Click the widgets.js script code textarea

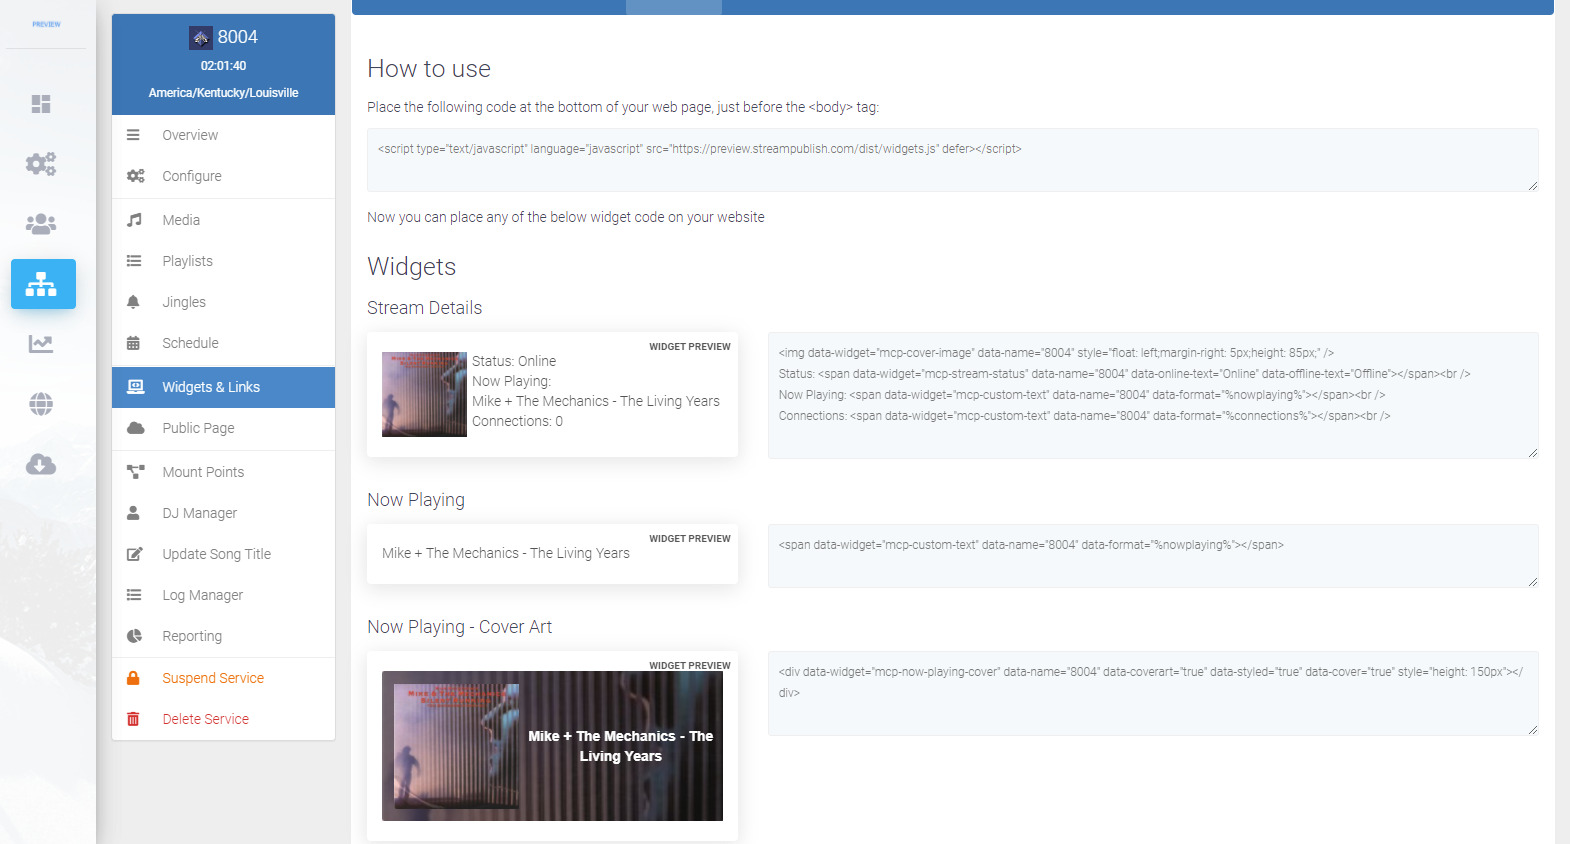(953, 160)
